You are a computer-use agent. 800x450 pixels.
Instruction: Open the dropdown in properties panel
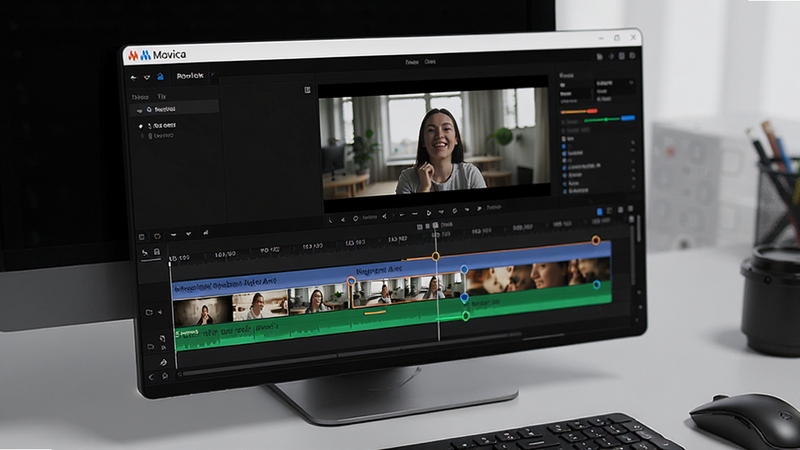615,83
